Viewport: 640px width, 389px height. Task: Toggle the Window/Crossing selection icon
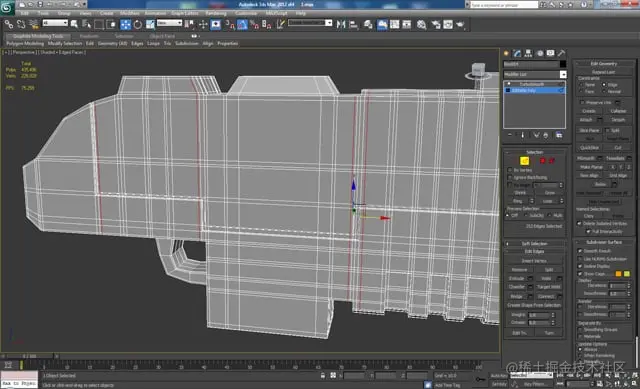(x=111, y=24)
